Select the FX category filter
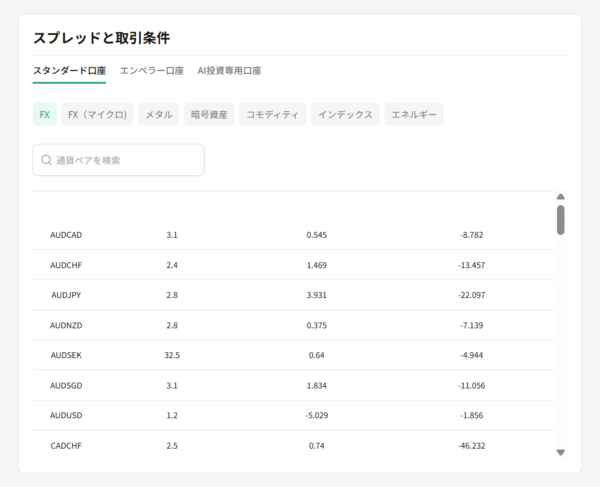 pos(45,115)
